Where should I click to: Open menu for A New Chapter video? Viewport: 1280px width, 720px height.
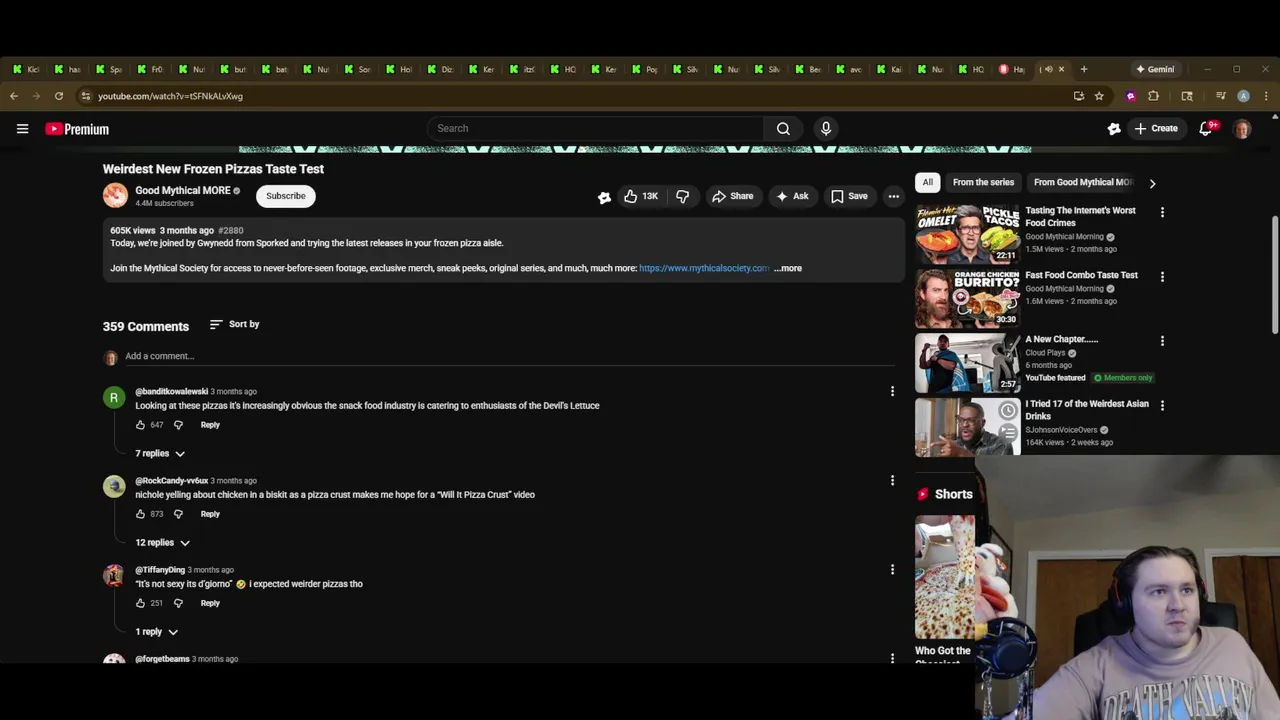coord(1162,341)
